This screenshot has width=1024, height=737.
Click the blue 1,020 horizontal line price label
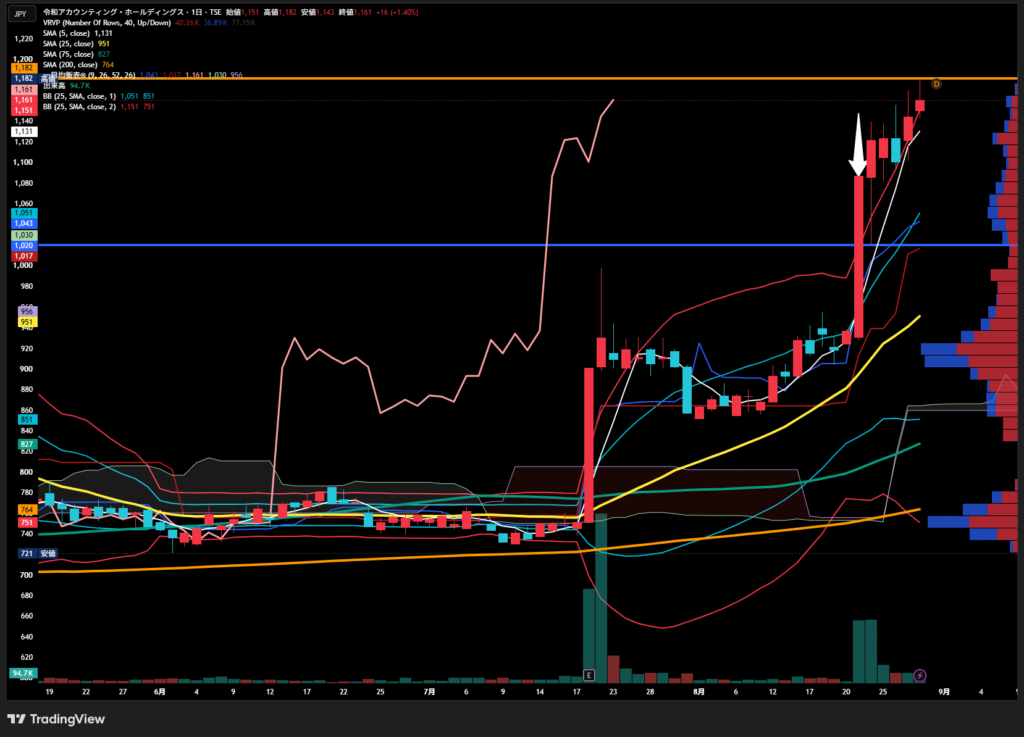[24, 245]
